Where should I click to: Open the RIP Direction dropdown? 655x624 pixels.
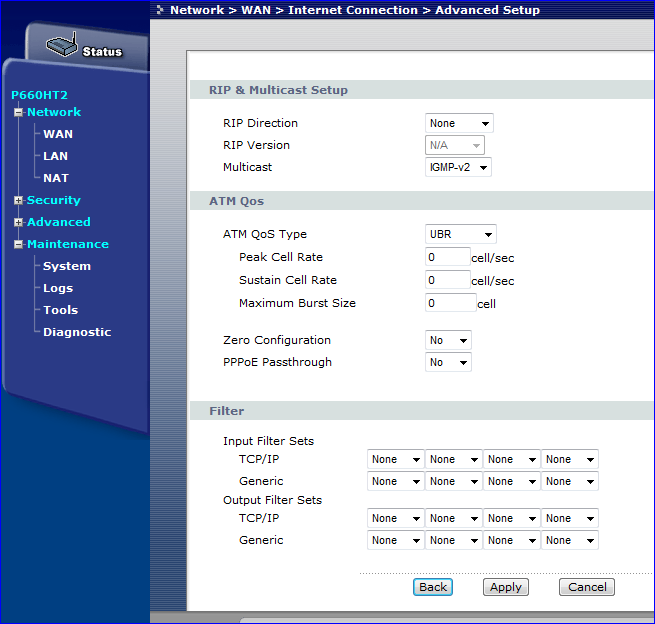[459, 123]
